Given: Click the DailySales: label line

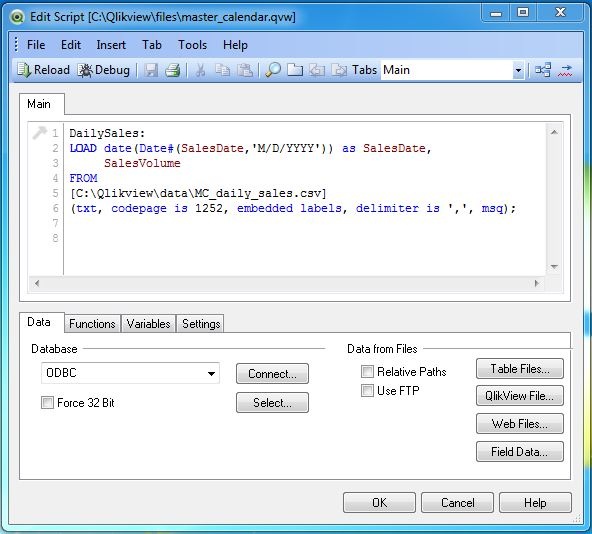Looking at the screenshot, I should [107, 133].
